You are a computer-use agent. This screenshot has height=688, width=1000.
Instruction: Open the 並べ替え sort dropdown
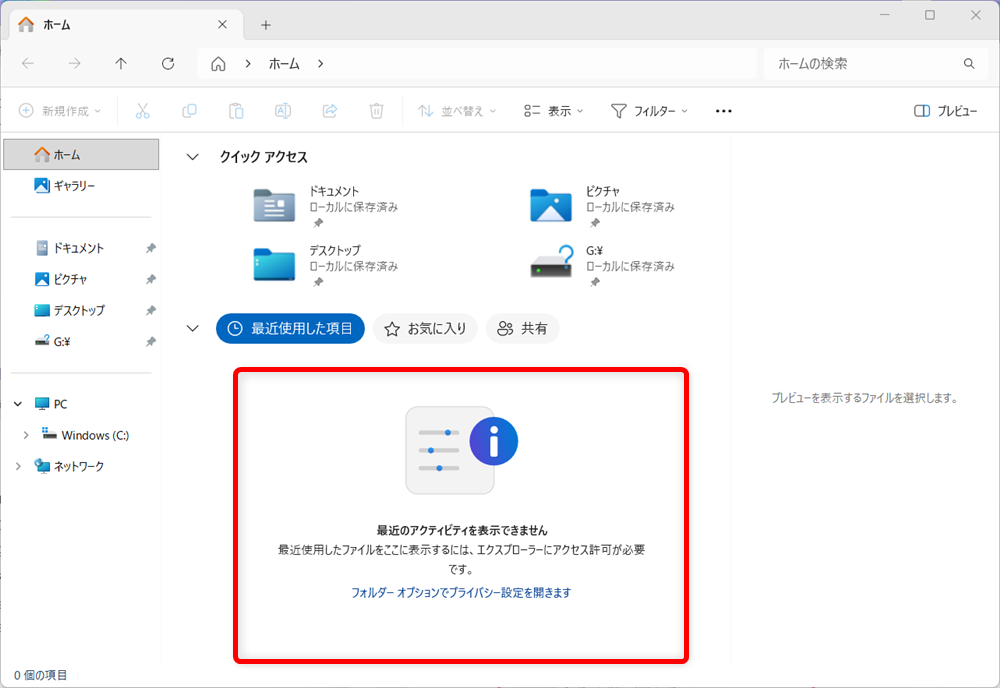pos(457,111)
